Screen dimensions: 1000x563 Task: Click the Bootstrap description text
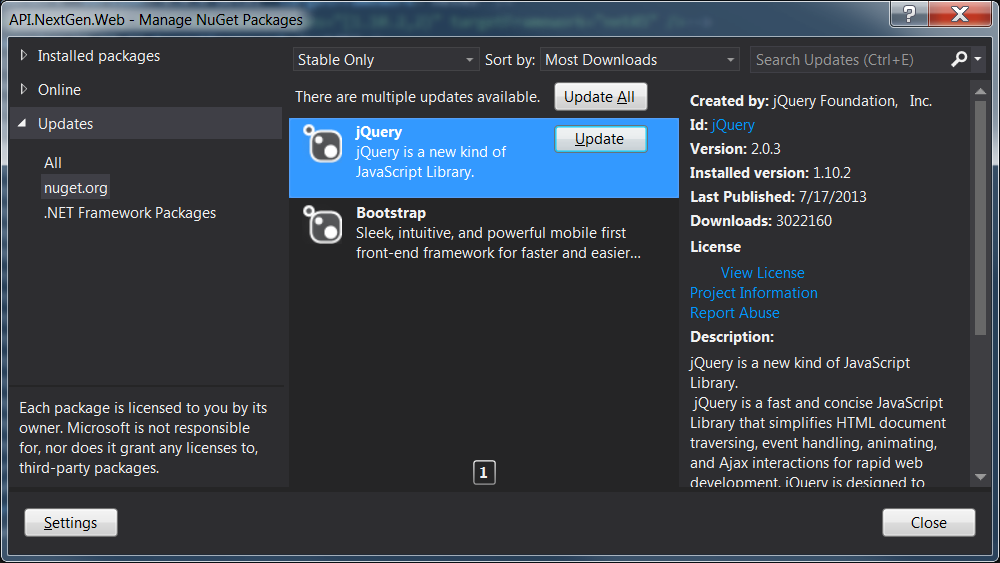click(498, 243)
